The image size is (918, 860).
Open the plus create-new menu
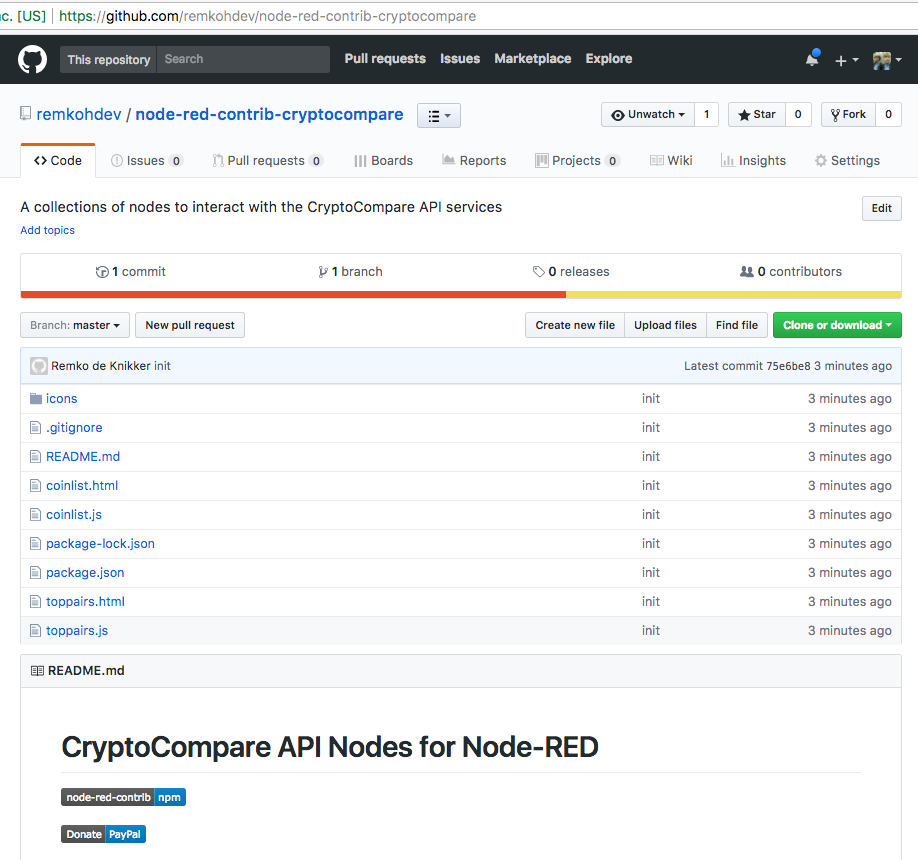coord(847,60)
